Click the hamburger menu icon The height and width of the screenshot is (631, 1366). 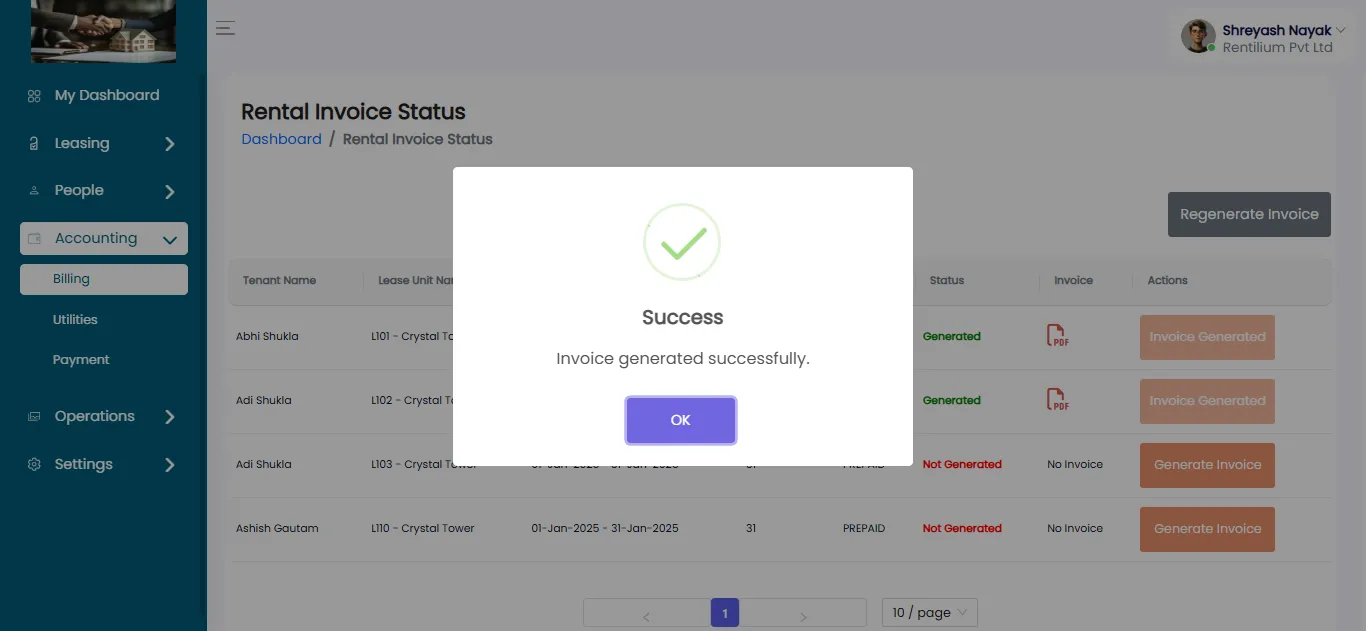coord(226,28)
